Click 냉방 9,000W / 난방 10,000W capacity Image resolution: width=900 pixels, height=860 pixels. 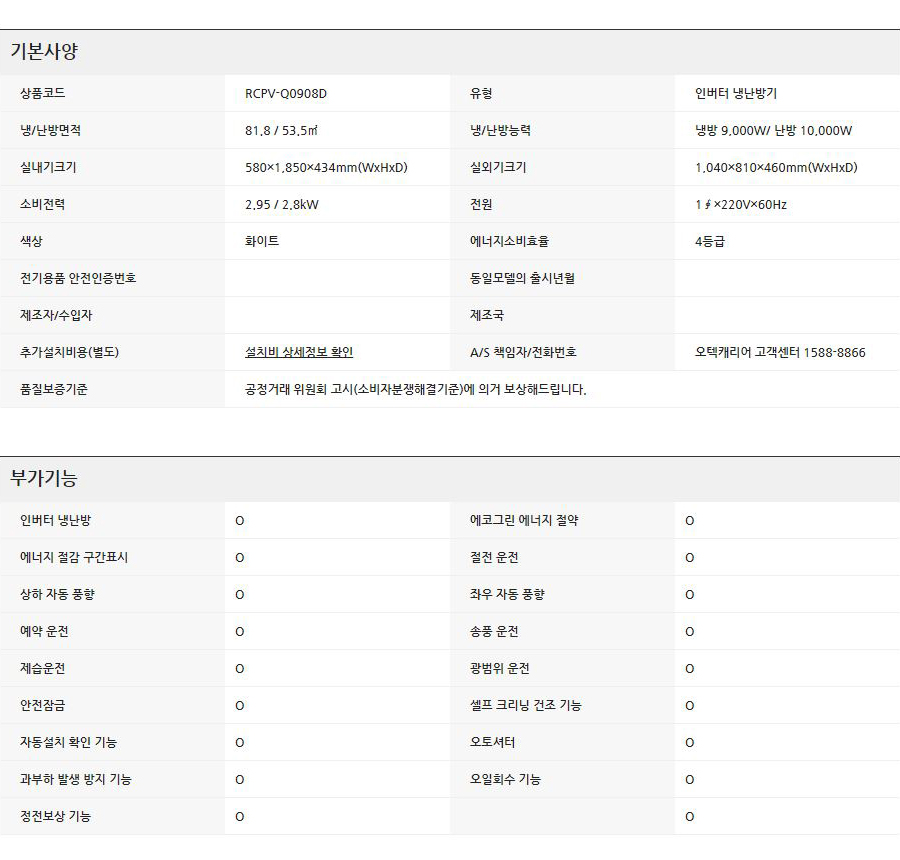click(773, 131)
